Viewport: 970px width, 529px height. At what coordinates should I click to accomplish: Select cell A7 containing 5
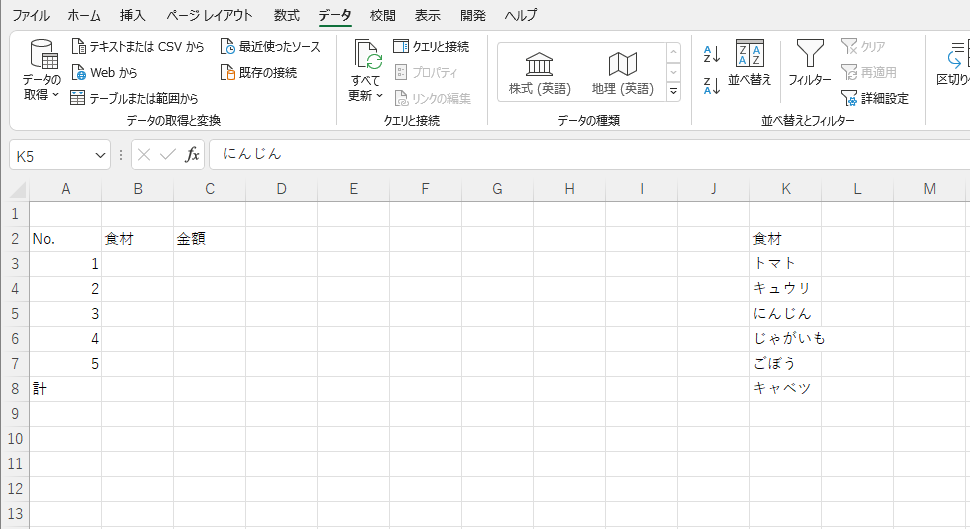pyautogui.click(x=66, y=364)
